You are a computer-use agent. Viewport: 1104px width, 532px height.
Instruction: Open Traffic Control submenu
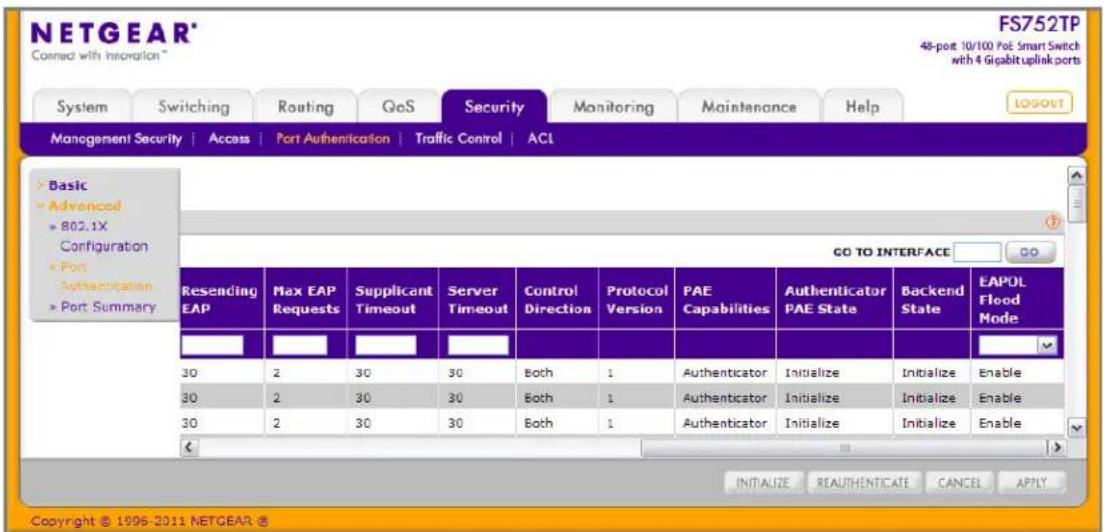pos(458,139)
